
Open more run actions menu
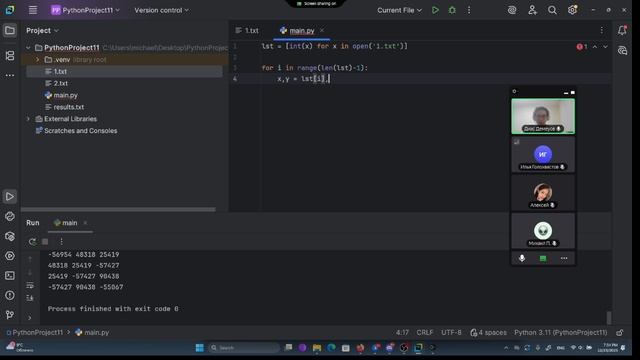point(469,10)
